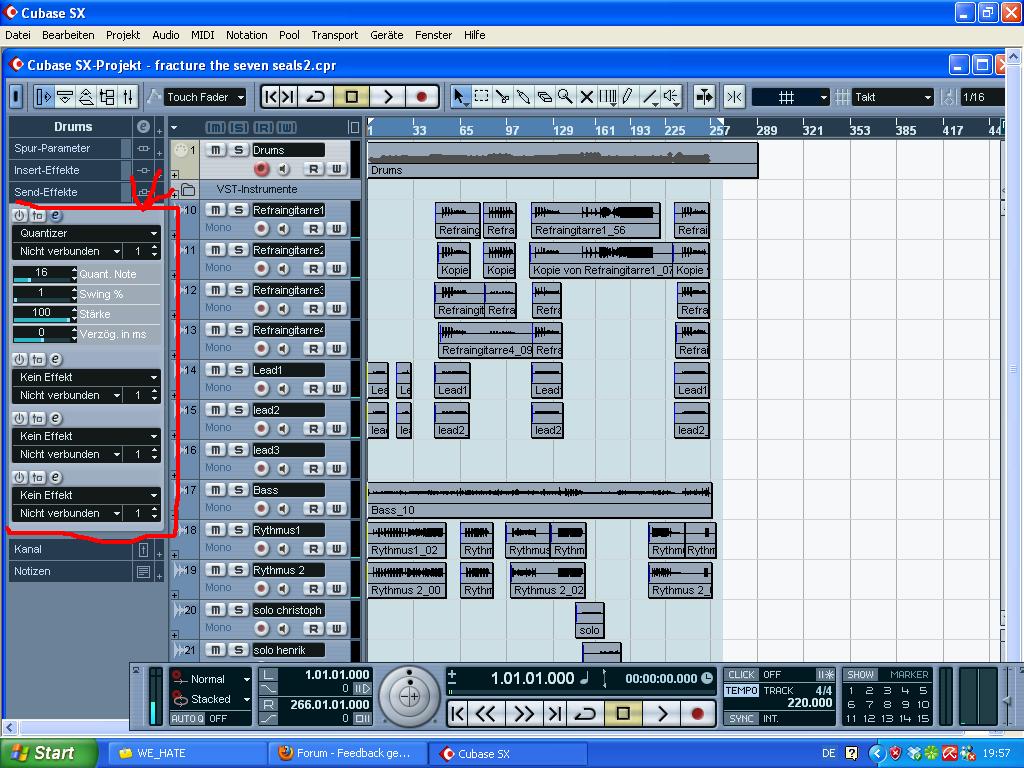This screenshot has height=768, width=1024.
Task: Open the pool icon in toolbar
Action: pos(107,97)
